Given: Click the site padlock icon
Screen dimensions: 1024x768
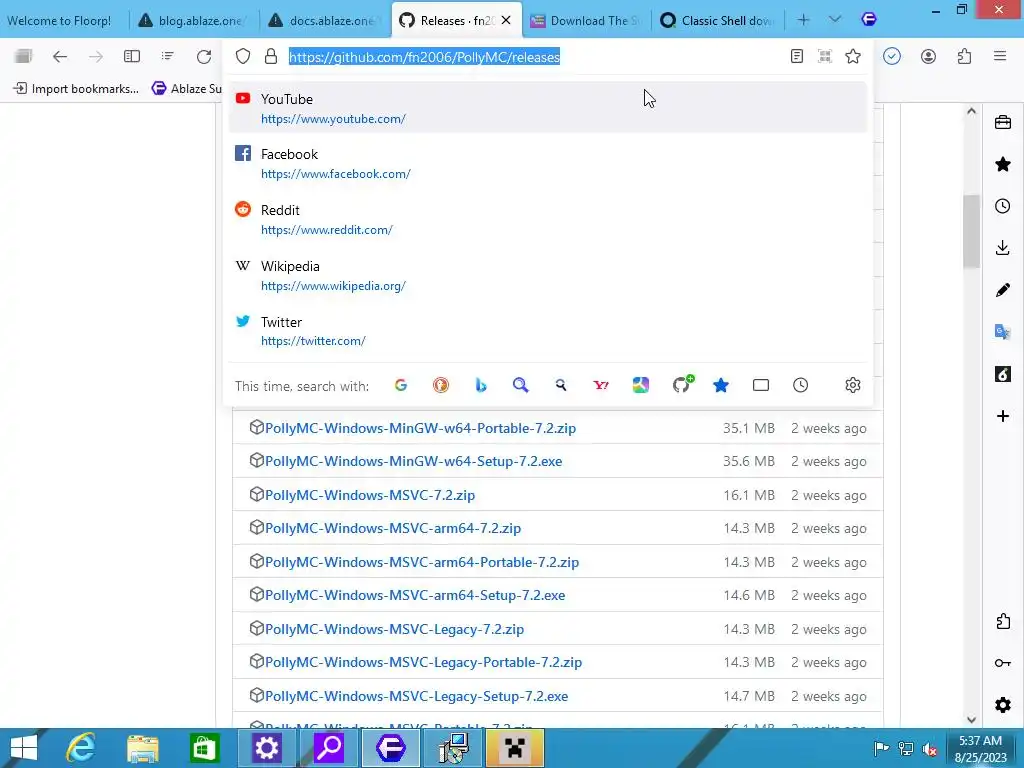Looking at the screenshot, I should [271, 57].
